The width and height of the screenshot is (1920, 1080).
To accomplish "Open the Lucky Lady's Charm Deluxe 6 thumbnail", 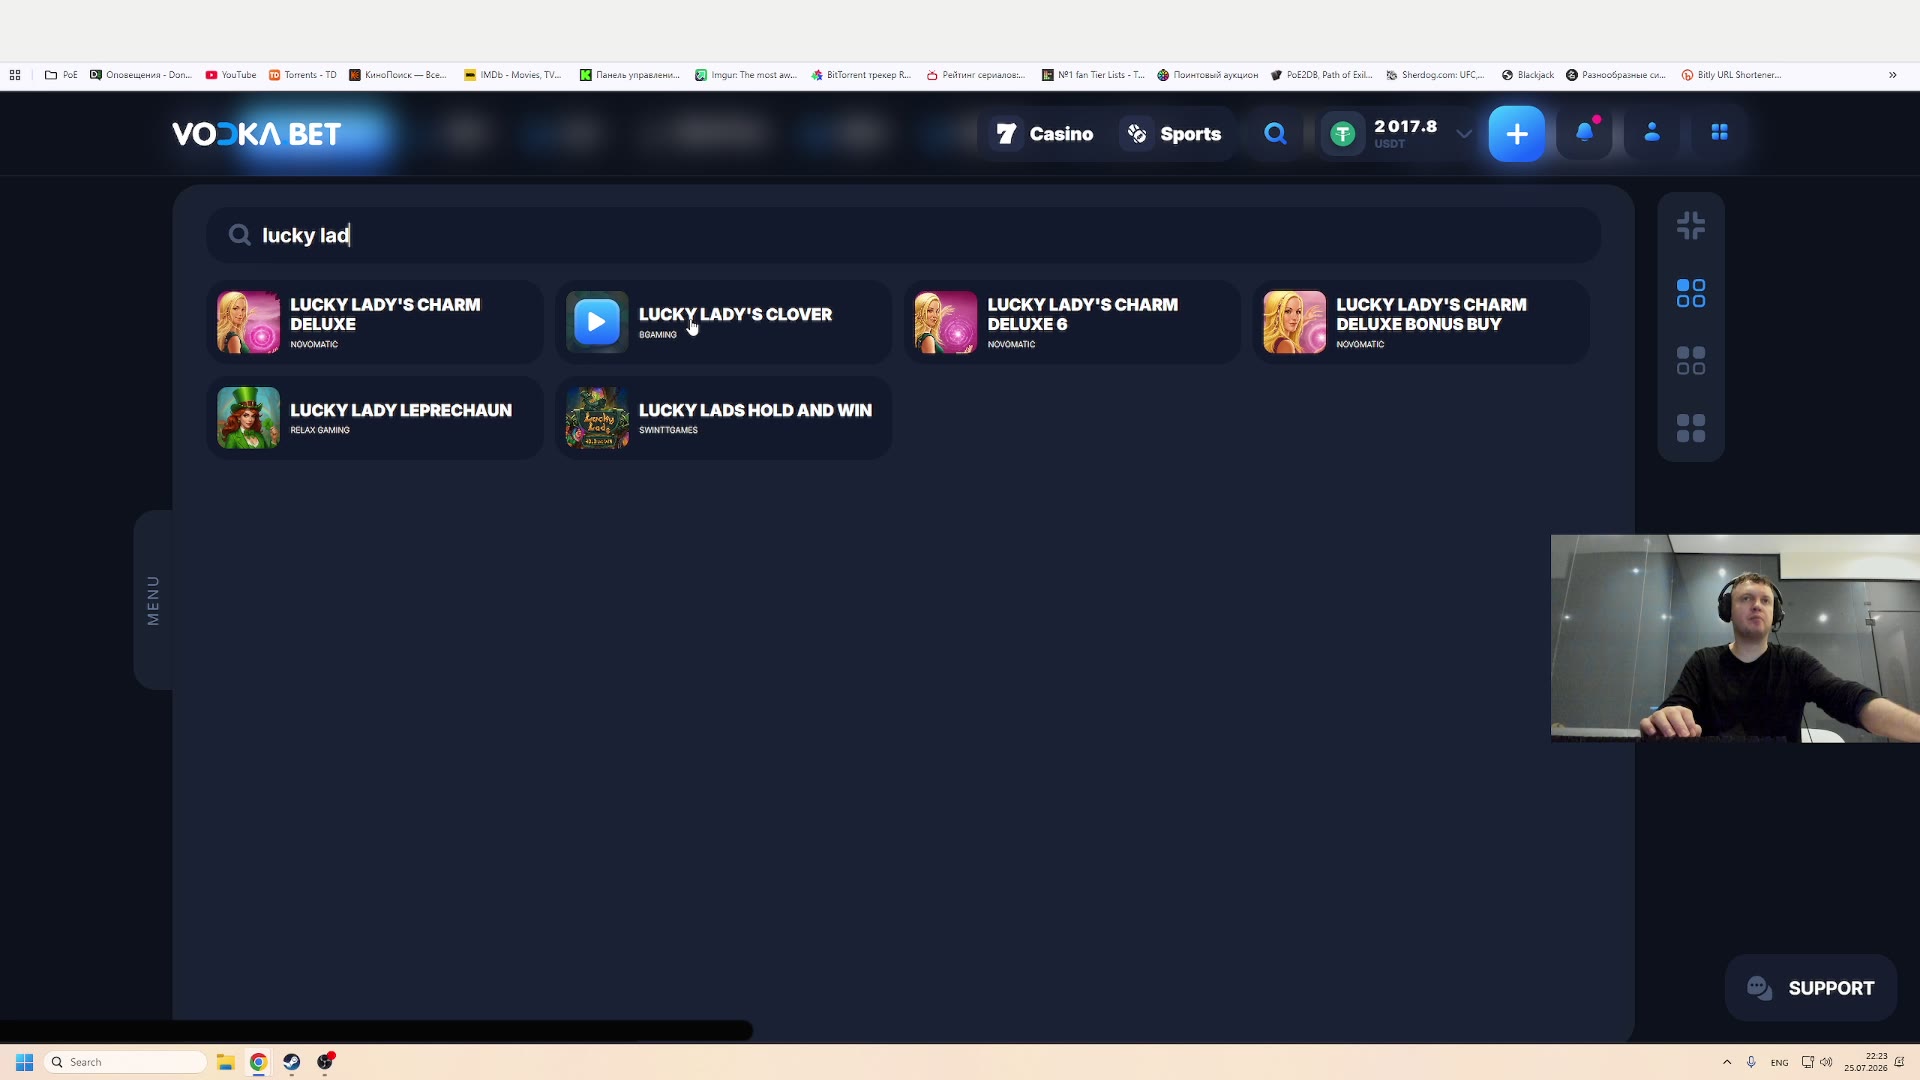I will [x=945, y=322].
